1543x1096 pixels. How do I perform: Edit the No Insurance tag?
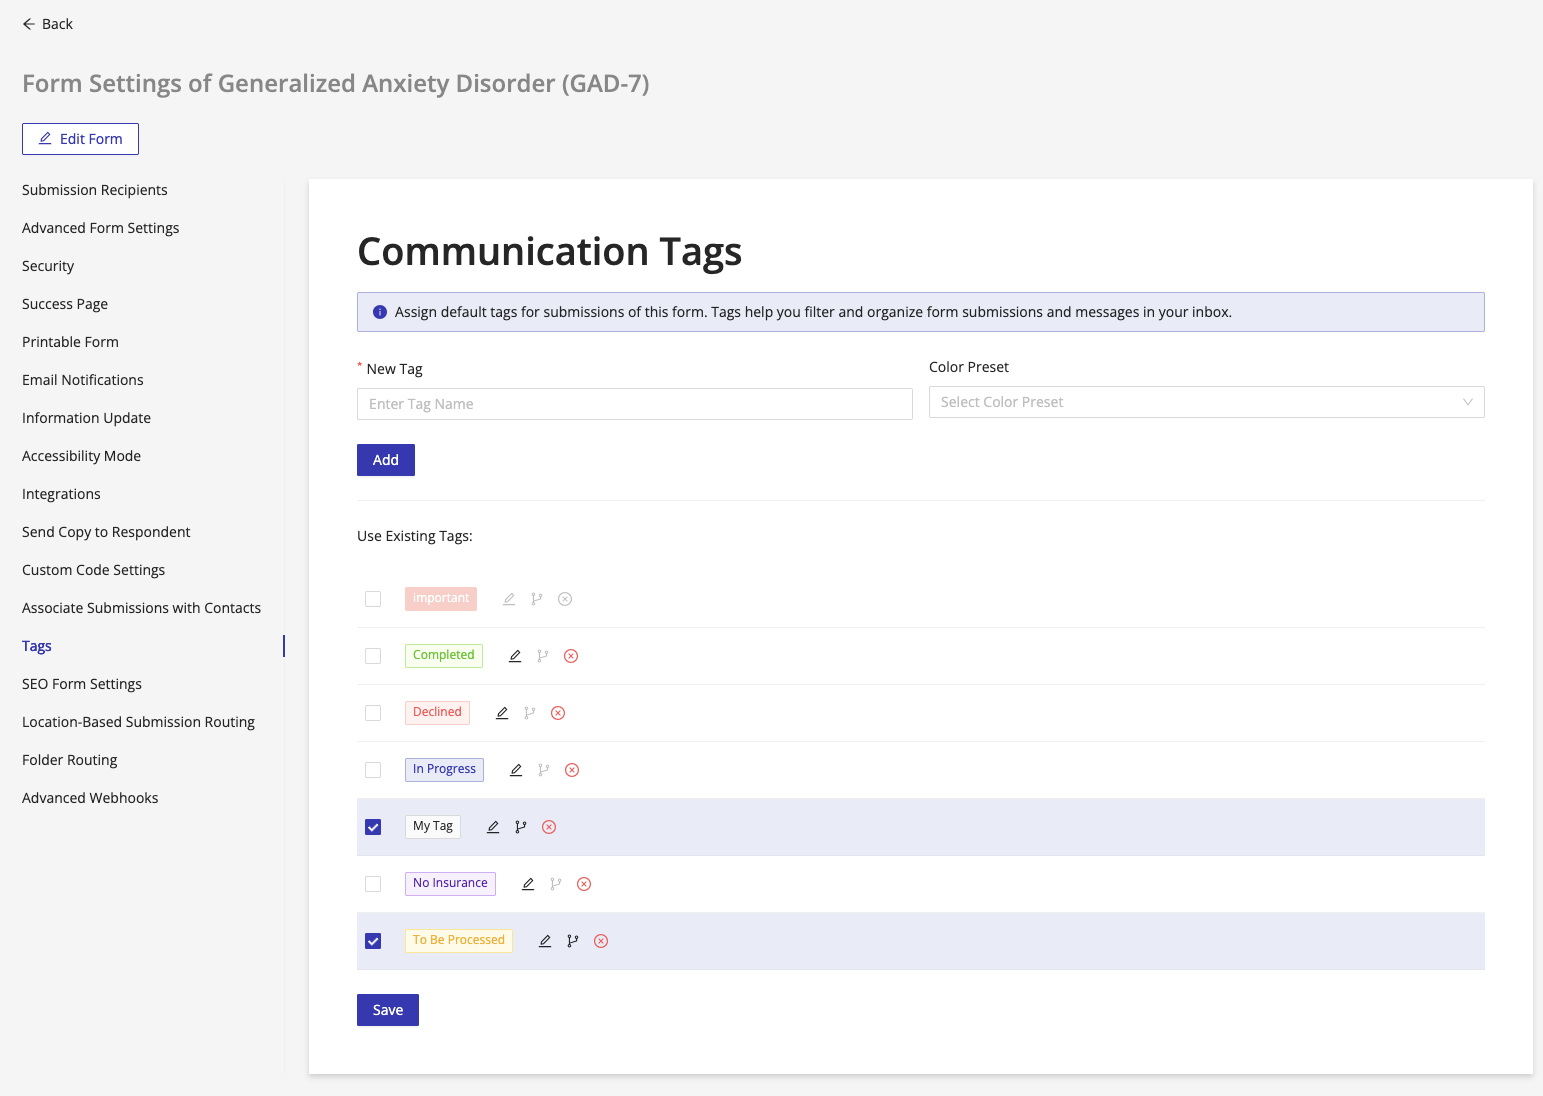(x=528, y=884)
